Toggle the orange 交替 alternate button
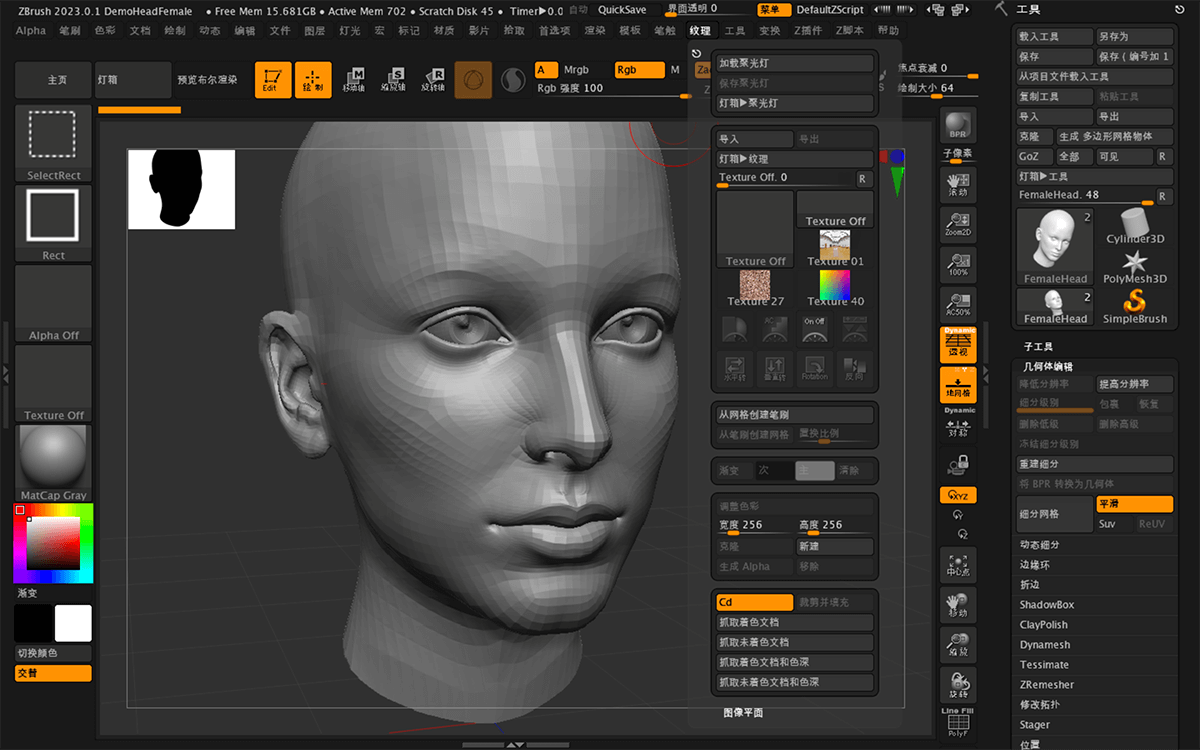This screenshot has height=750, width=1200. point(53,673)
